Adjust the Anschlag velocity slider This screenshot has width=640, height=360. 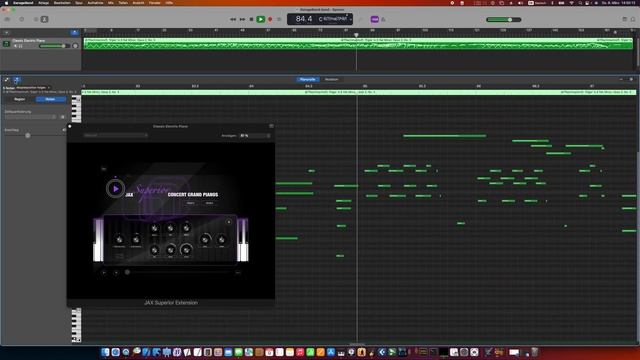coord(28,135)
